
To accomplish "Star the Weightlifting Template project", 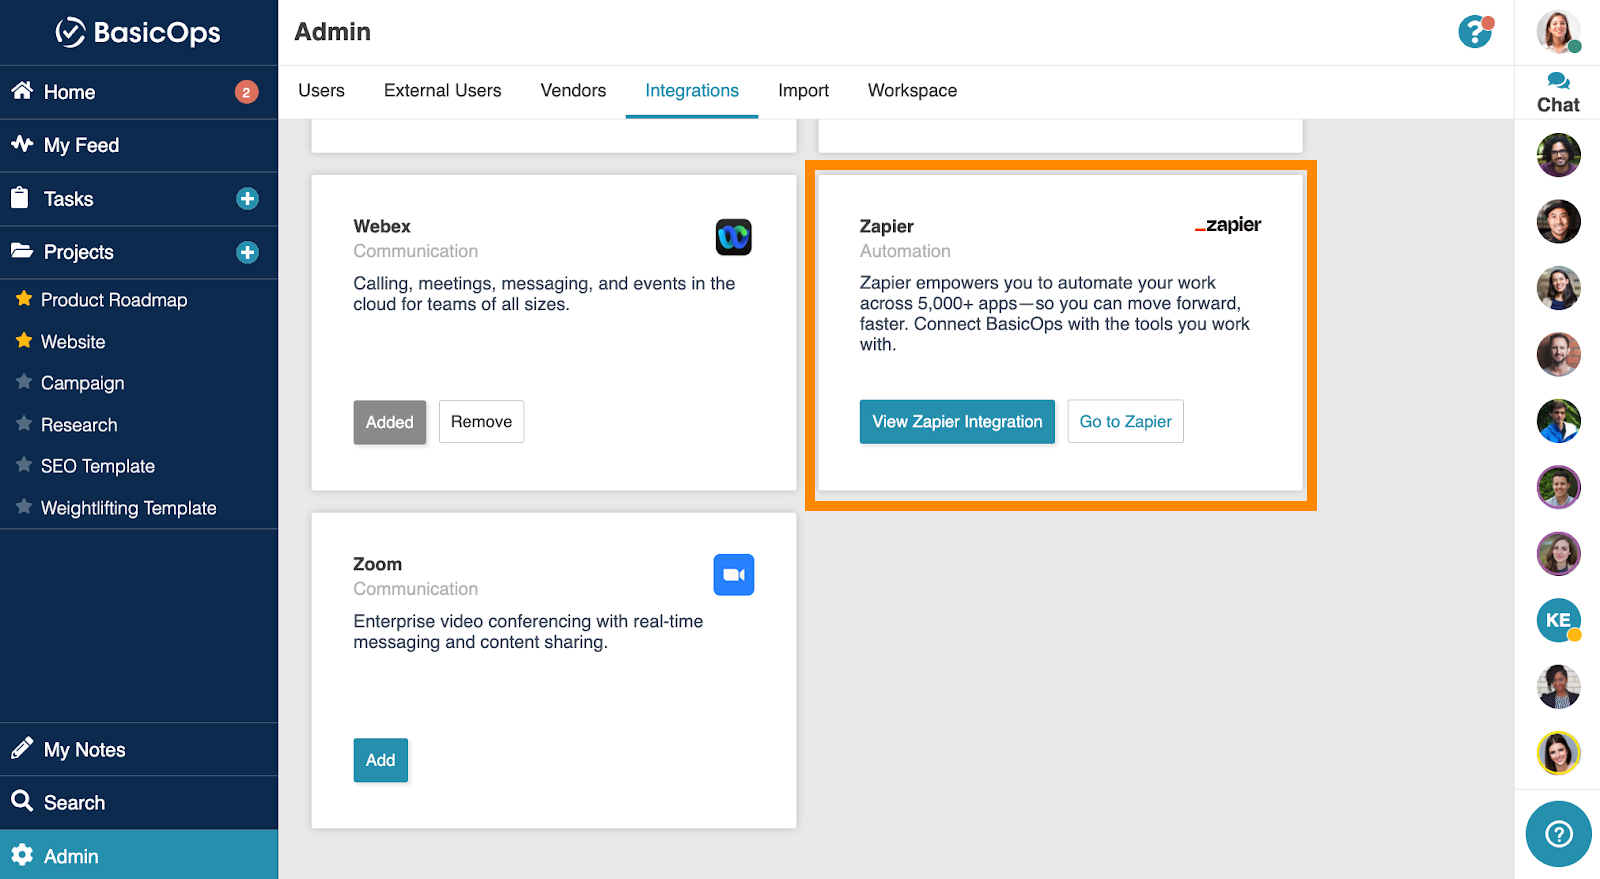I will (24, 507).
